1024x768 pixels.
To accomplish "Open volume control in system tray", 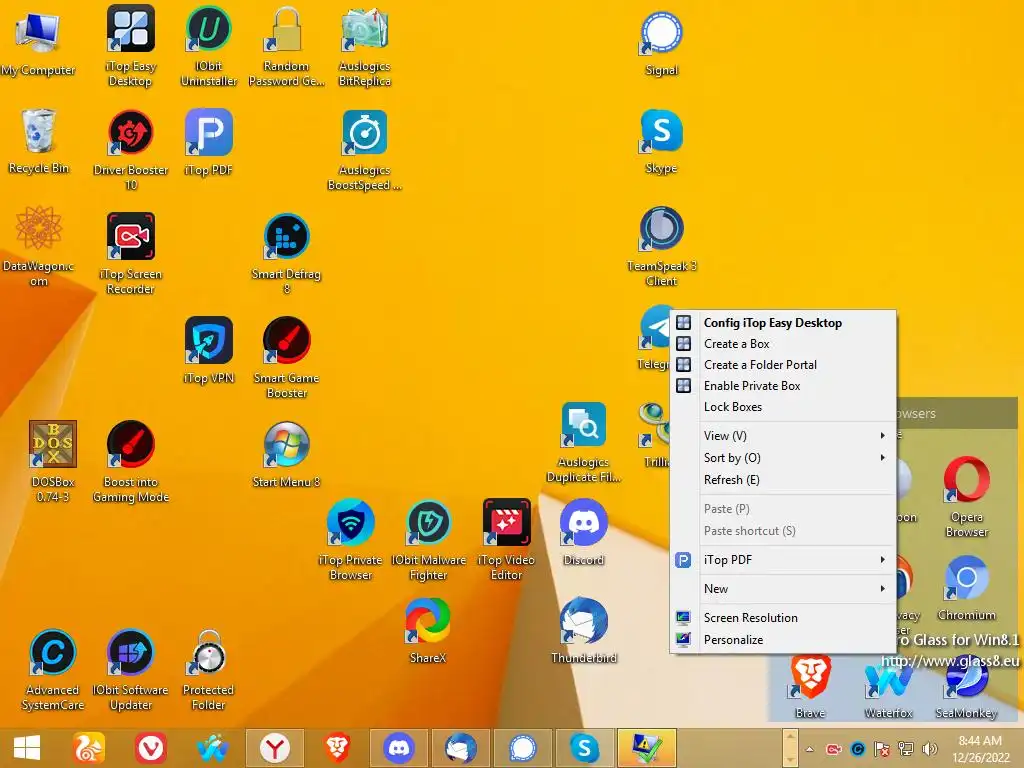I will click(x=929, y=749).
